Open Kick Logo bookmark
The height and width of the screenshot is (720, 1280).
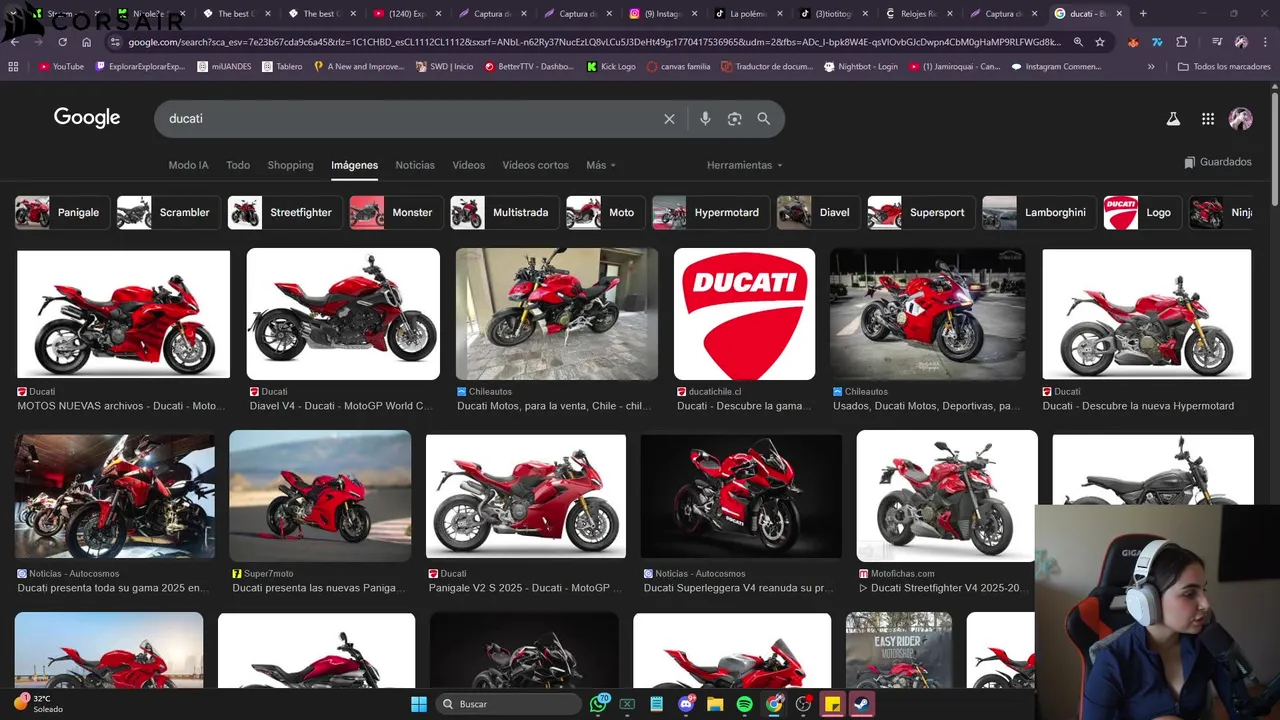tap(611, 66)
